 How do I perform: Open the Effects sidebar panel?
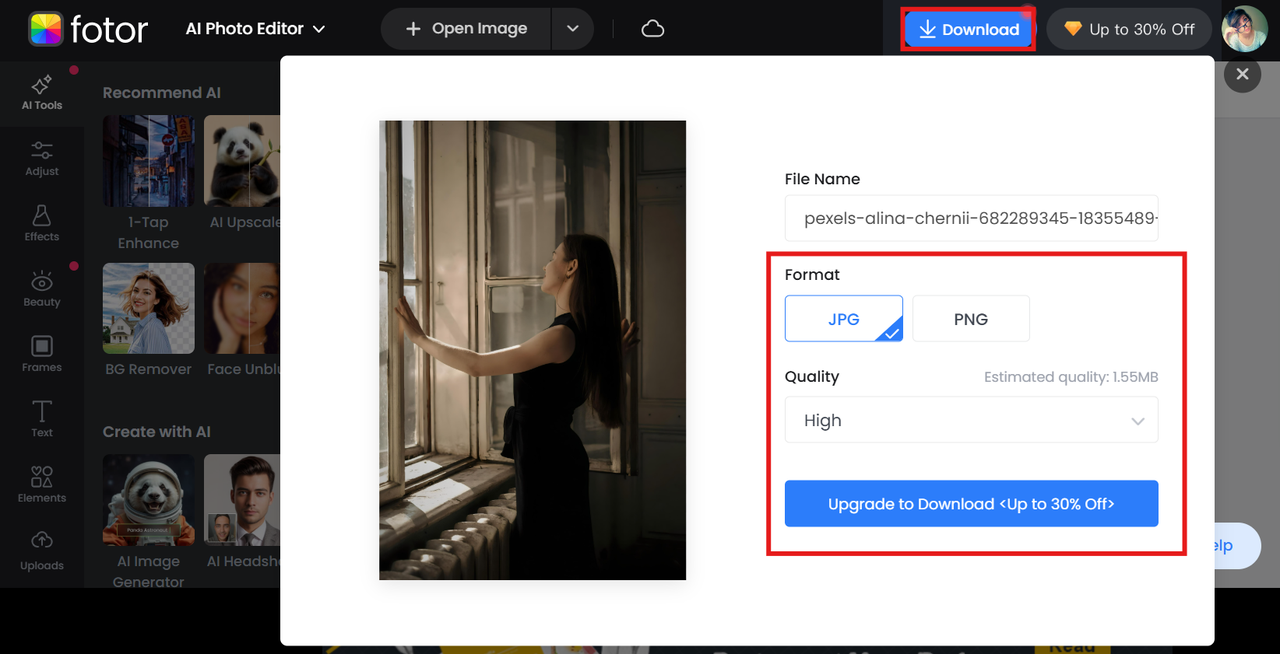click(x=42, y=223)
